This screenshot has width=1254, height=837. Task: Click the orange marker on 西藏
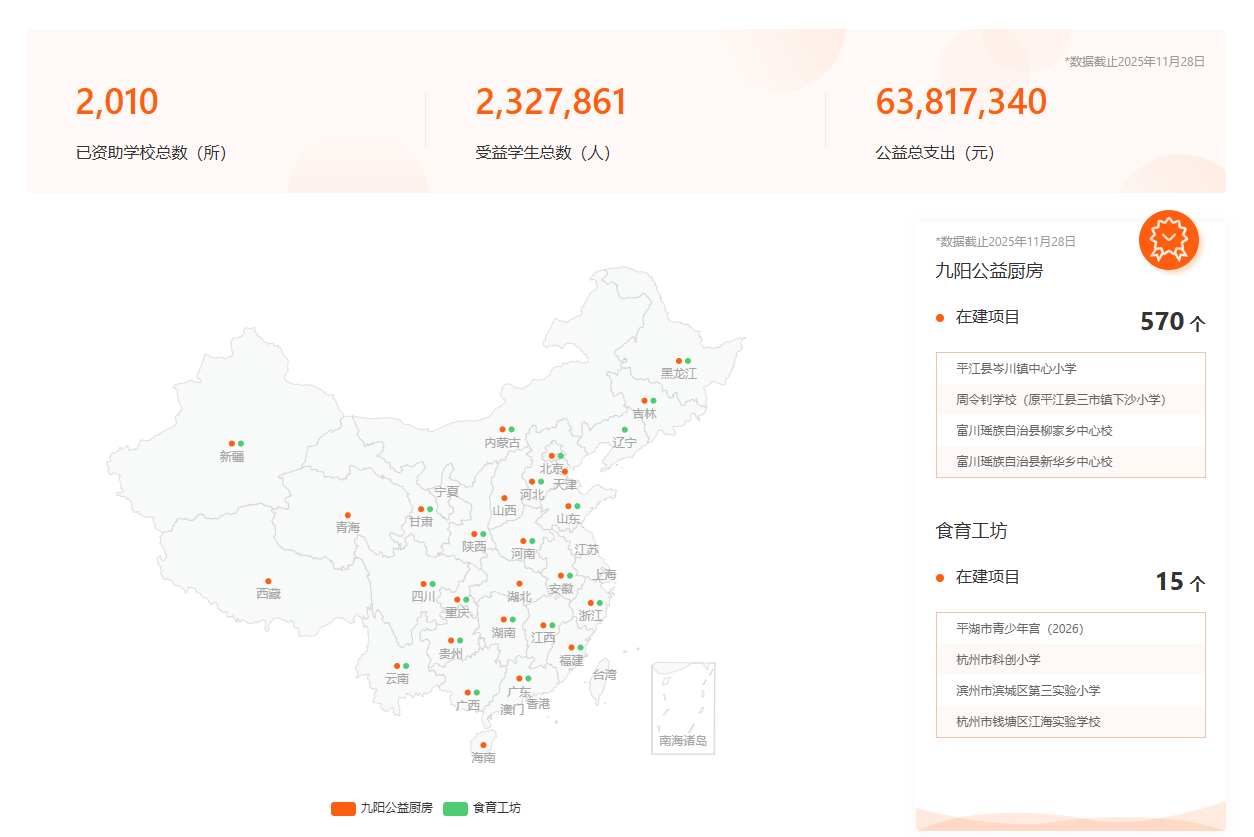click(x=268, y=581)
